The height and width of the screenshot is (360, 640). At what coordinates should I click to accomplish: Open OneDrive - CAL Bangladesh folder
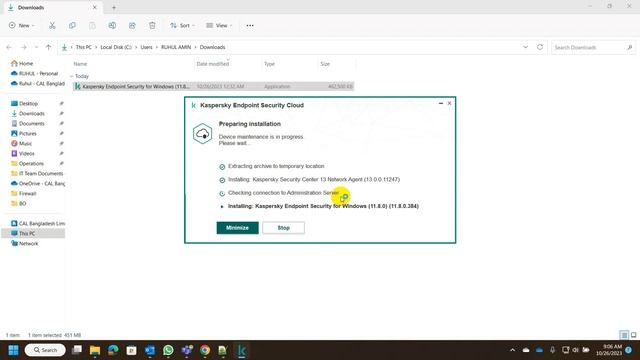click(38, 184)
